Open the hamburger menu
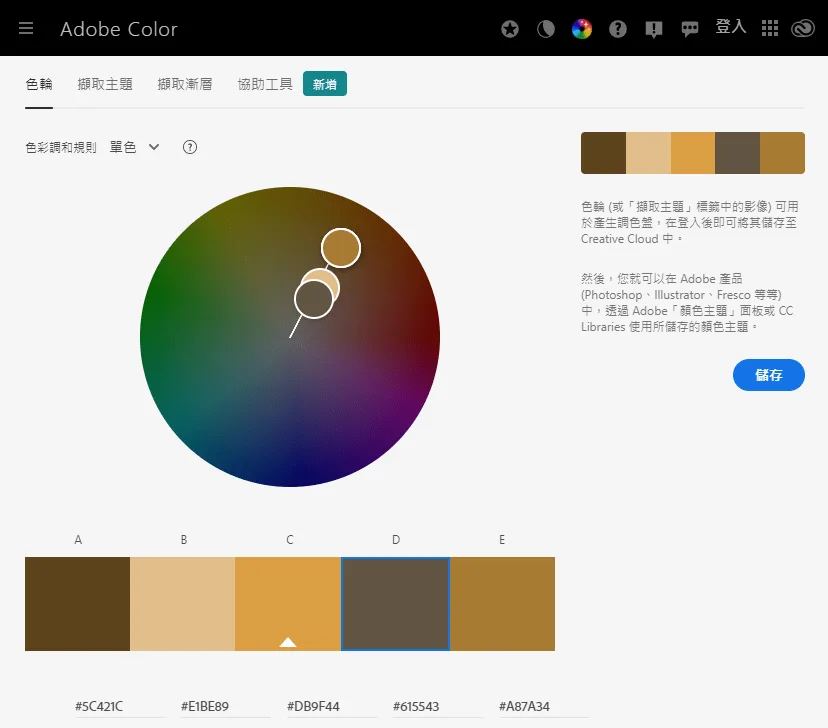Image resolution: width=828 pixels, height=728 pixels. coord(26,28)
